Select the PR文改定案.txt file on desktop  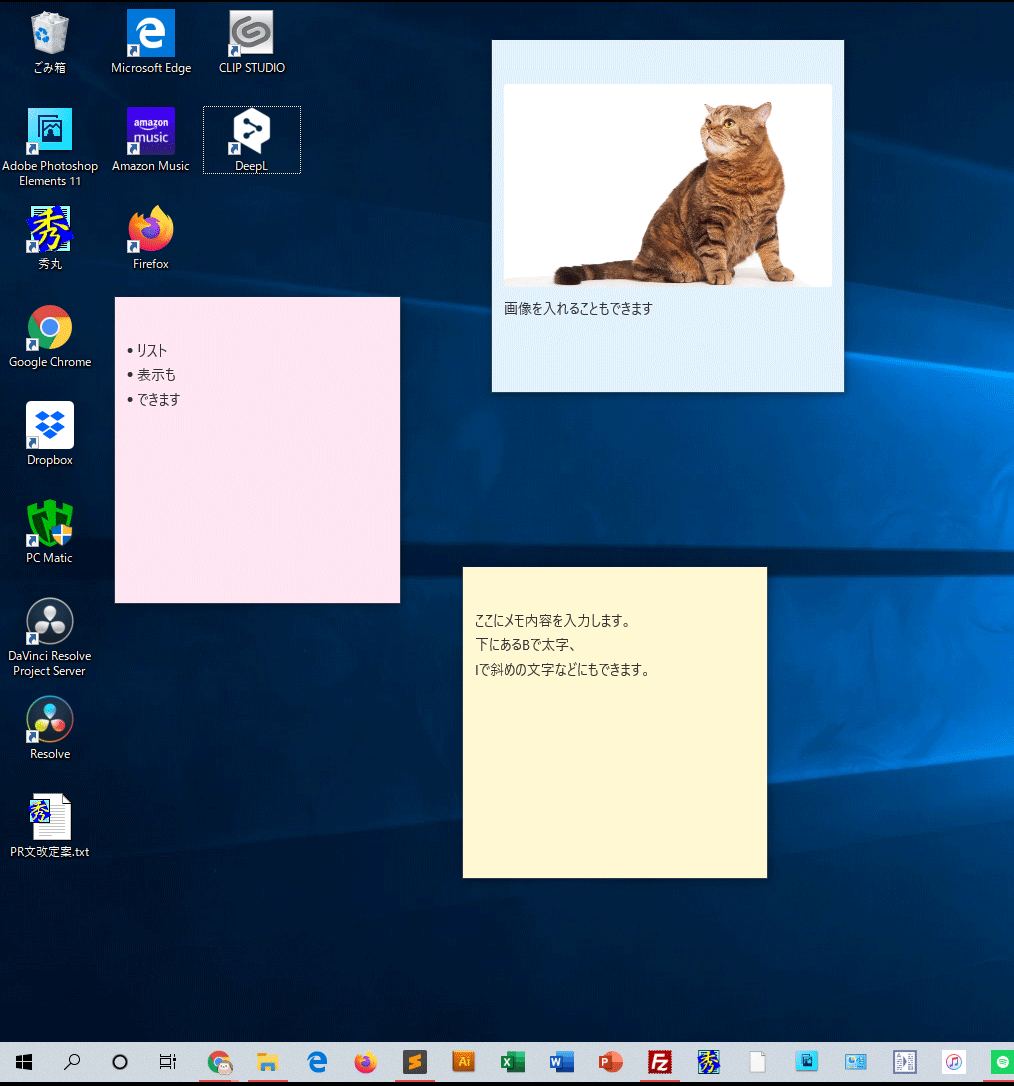[50, 818]
